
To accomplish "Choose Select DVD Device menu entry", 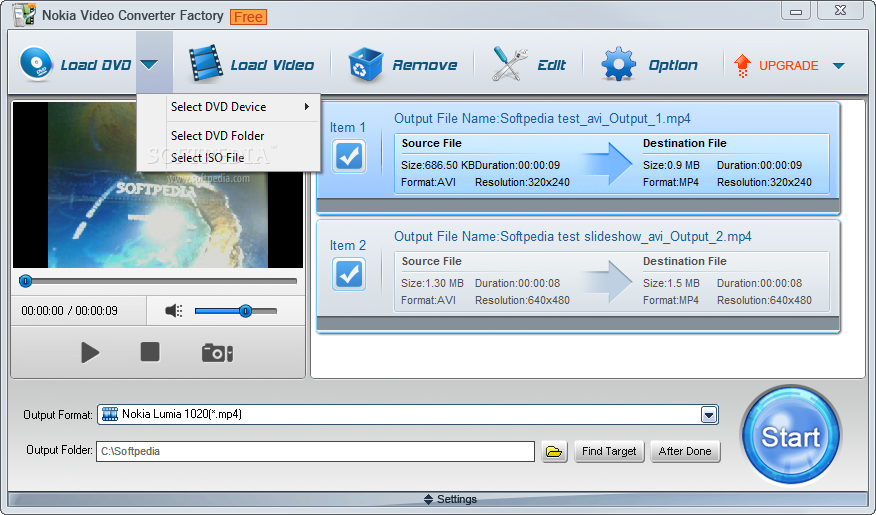I will 228,107.
